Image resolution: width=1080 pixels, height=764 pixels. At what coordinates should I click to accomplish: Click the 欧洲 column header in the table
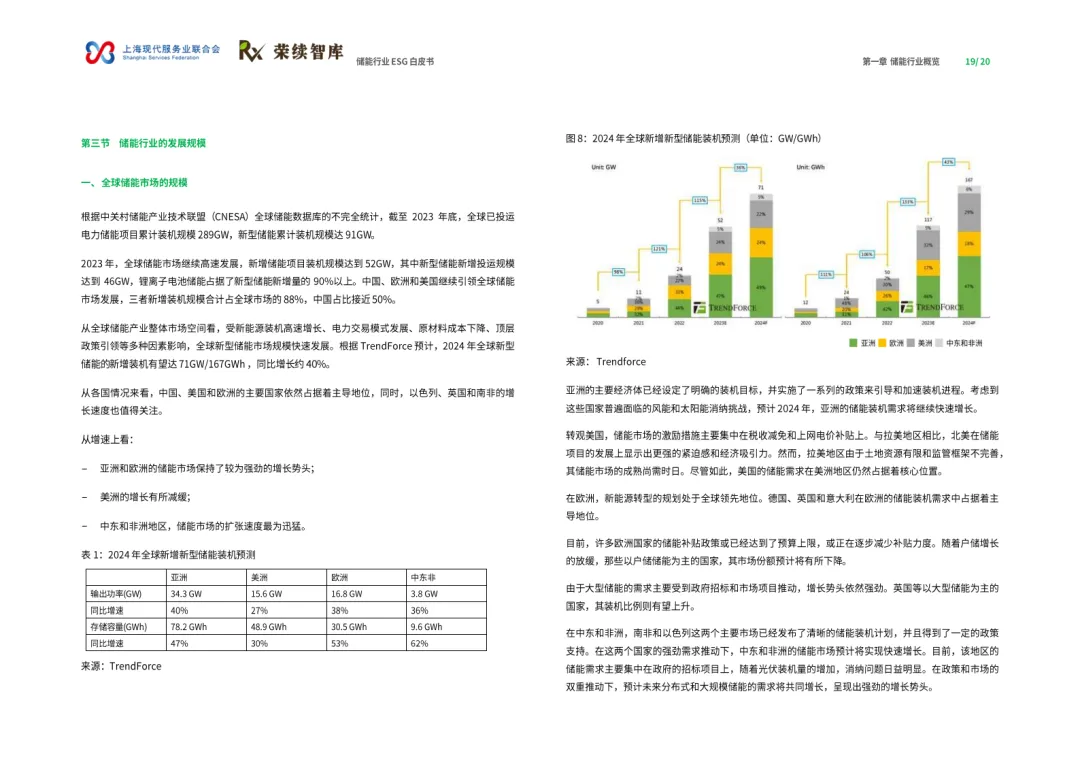point(339,577)
